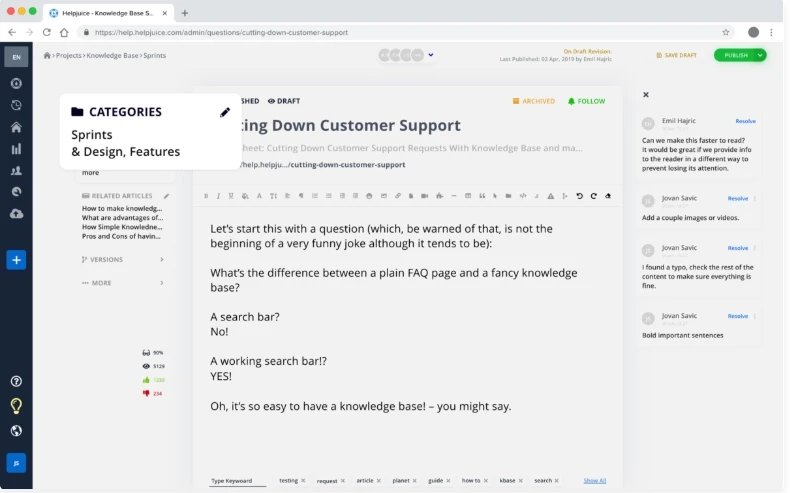Image resolution: width=790 pixels, height=493 pixels.
Task: Open the JS user avatar in sidebar
Action: [x=16, y=463]
